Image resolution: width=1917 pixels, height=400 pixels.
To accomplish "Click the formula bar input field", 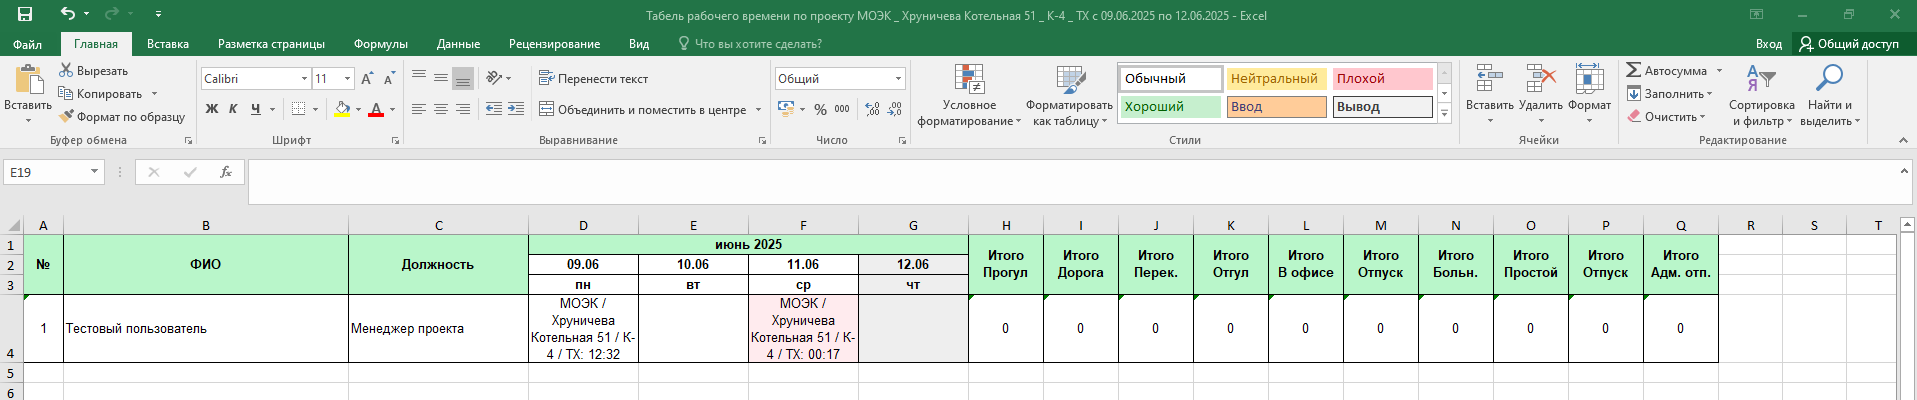I will [1070, 180].
